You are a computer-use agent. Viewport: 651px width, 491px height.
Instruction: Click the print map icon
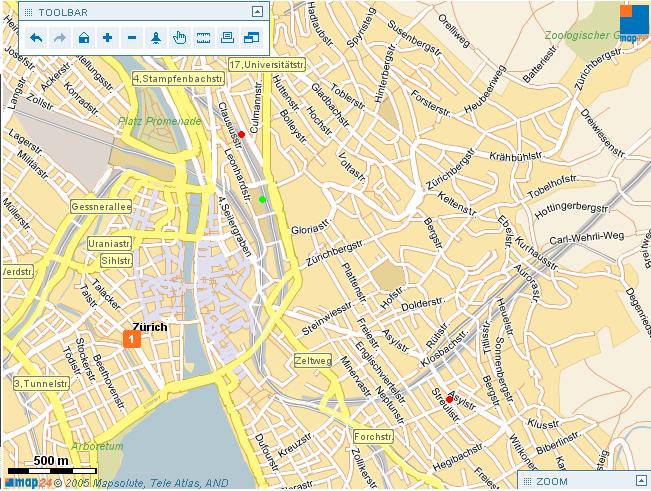[x=228, y=38]
